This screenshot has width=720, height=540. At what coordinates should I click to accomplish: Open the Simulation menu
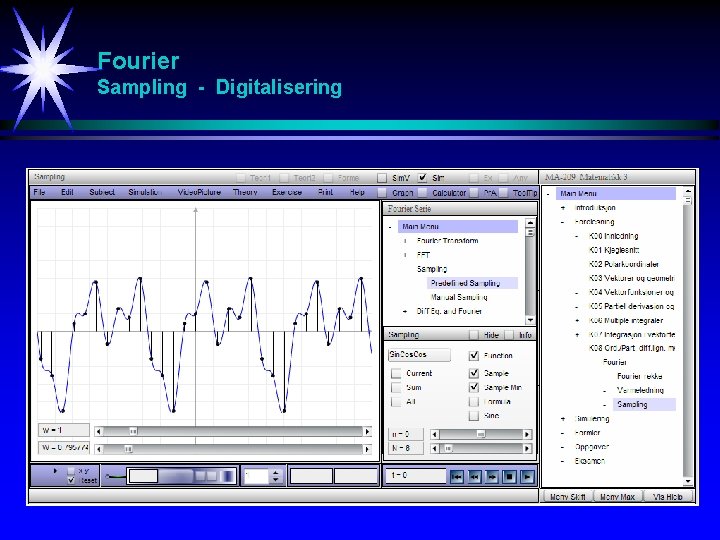point(145,192)
